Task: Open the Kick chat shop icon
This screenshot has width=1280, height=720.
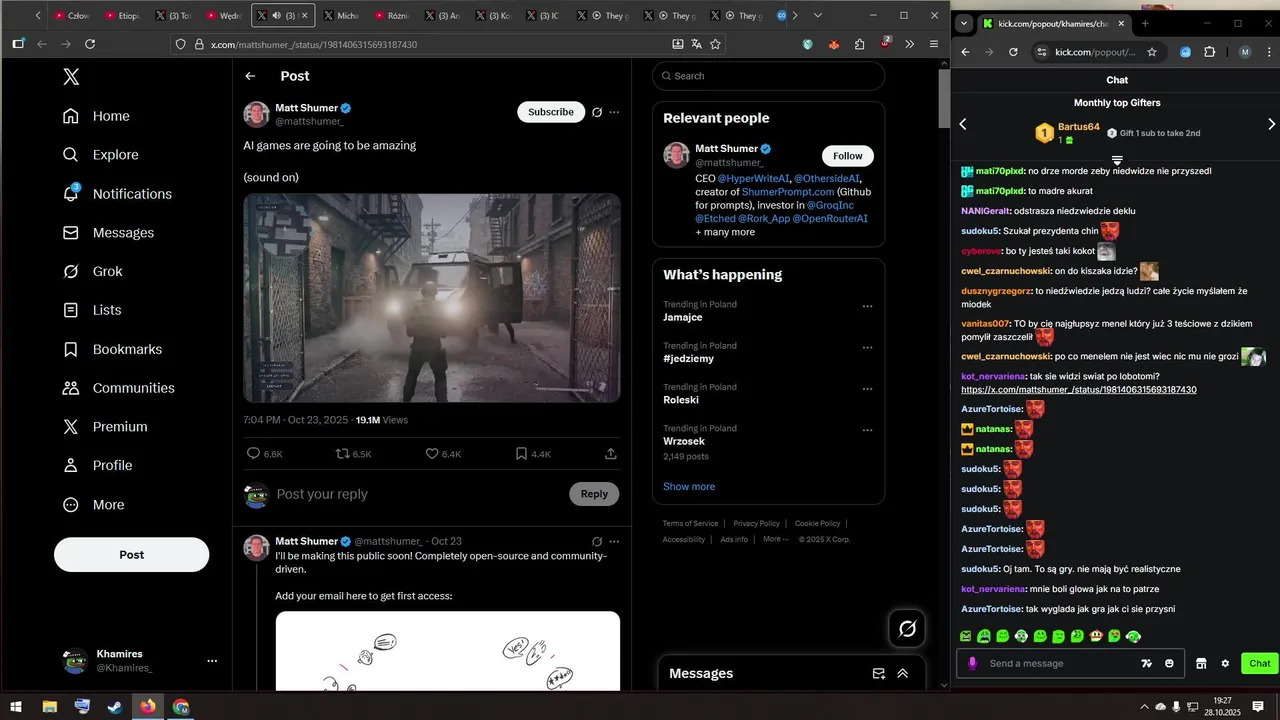Action: point(1201,663)
